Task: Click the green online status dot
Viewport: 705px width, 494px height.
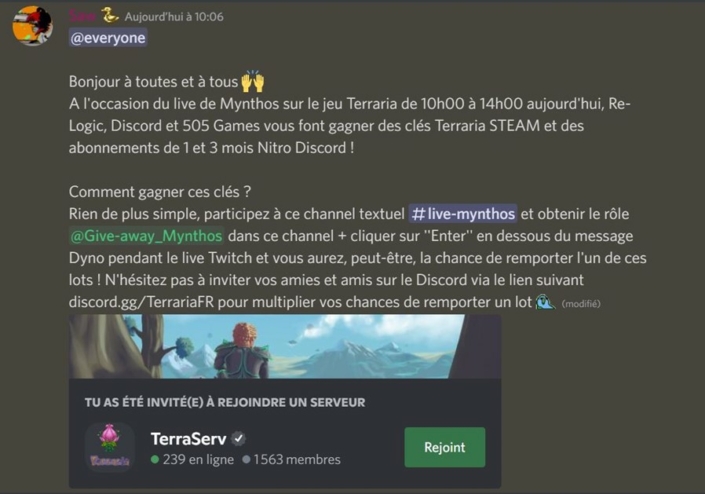Action: [x=155, y=459]
